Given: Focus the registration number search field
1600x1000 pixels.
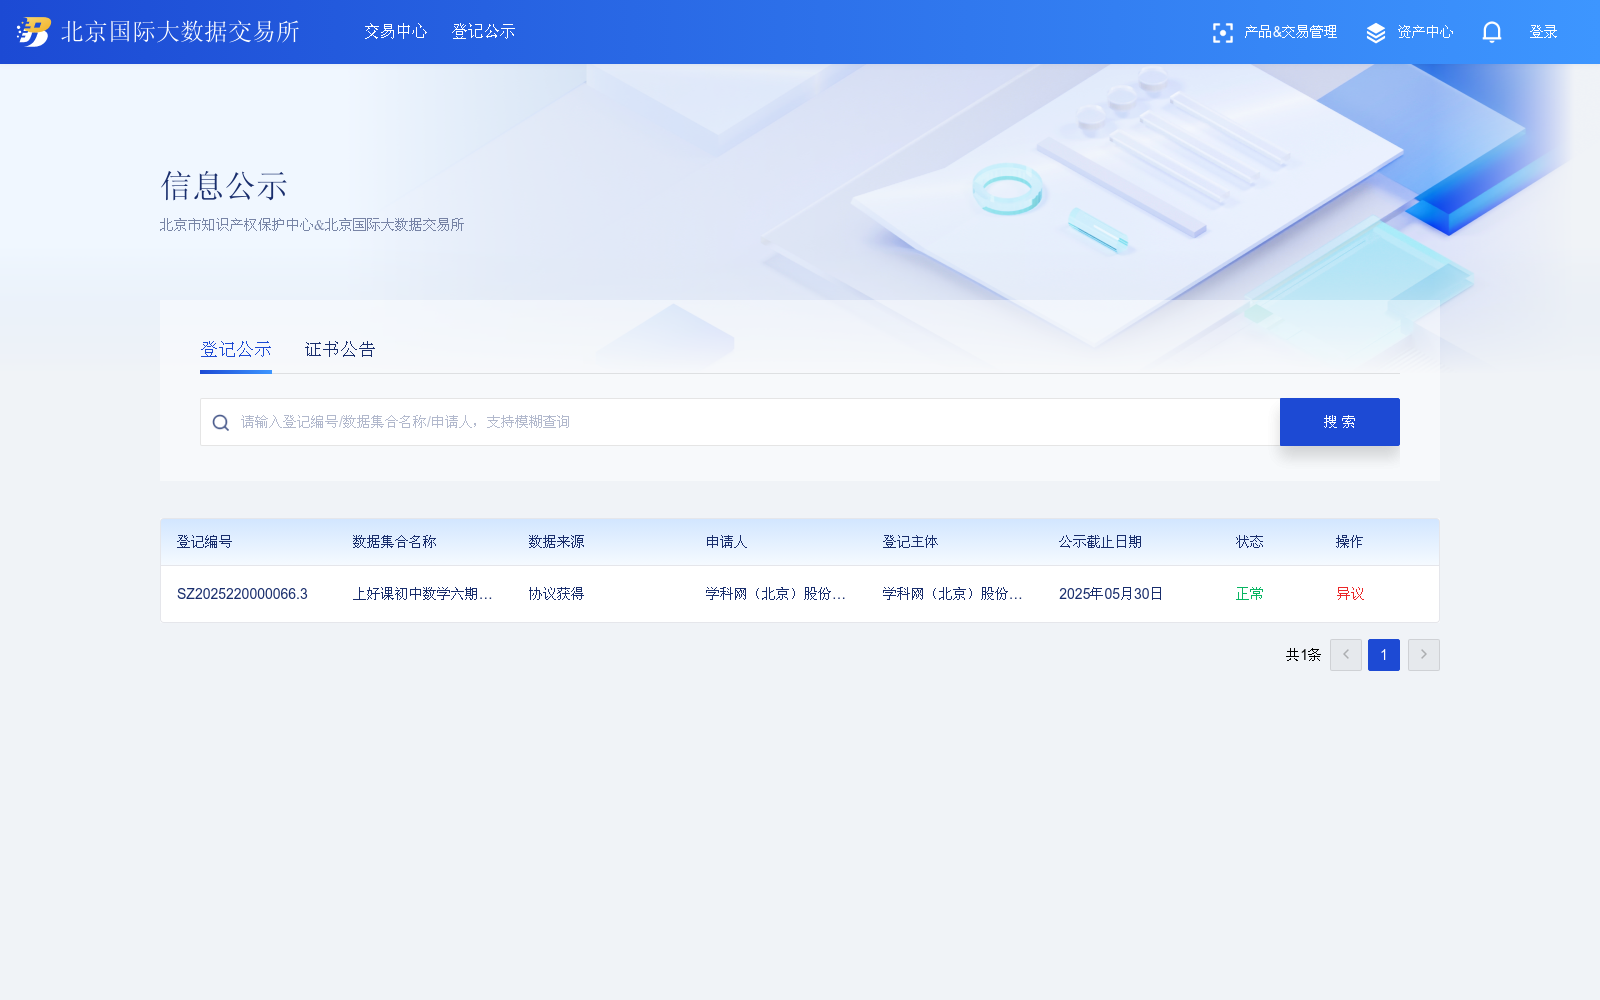Looking at the screenshot, I should 740,422.
